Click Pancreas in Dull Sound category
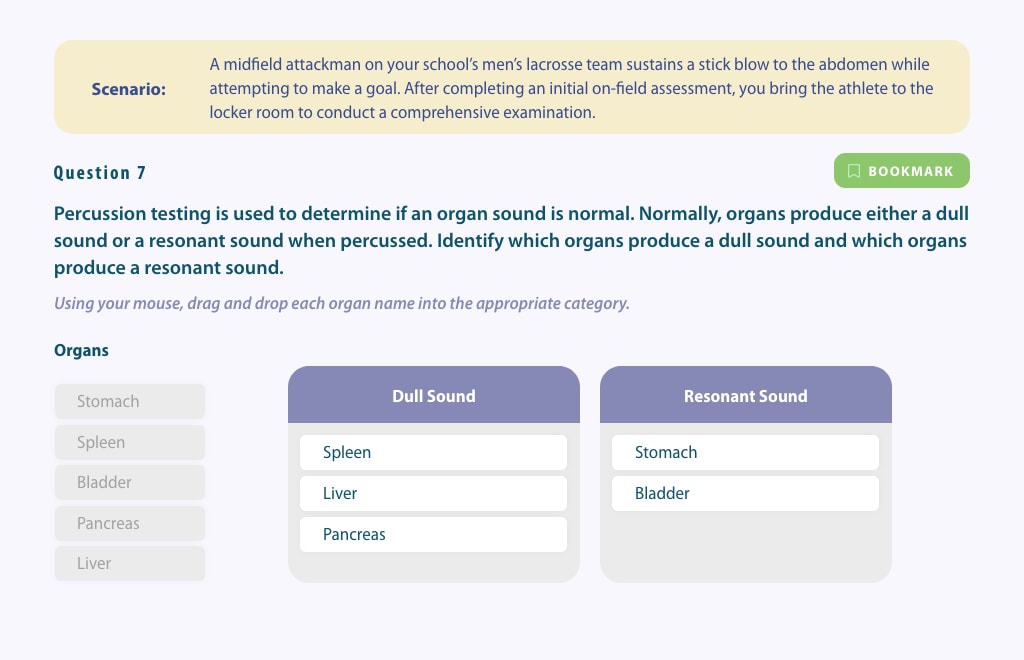Viewport: 1024px width, 660px height. (x=433, y=535)
